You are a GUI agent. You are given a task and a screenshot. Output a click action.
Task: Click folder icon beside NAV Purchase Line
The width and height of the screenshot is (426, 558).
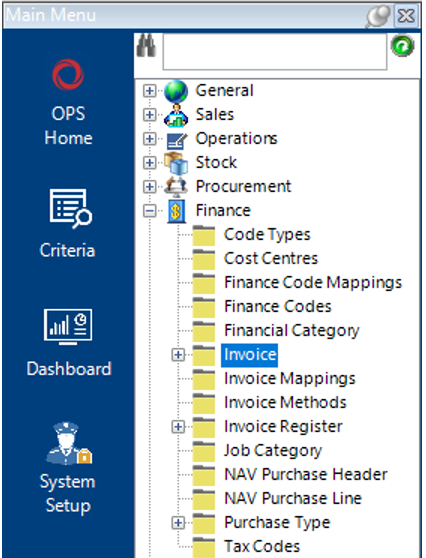coord(204,500)
